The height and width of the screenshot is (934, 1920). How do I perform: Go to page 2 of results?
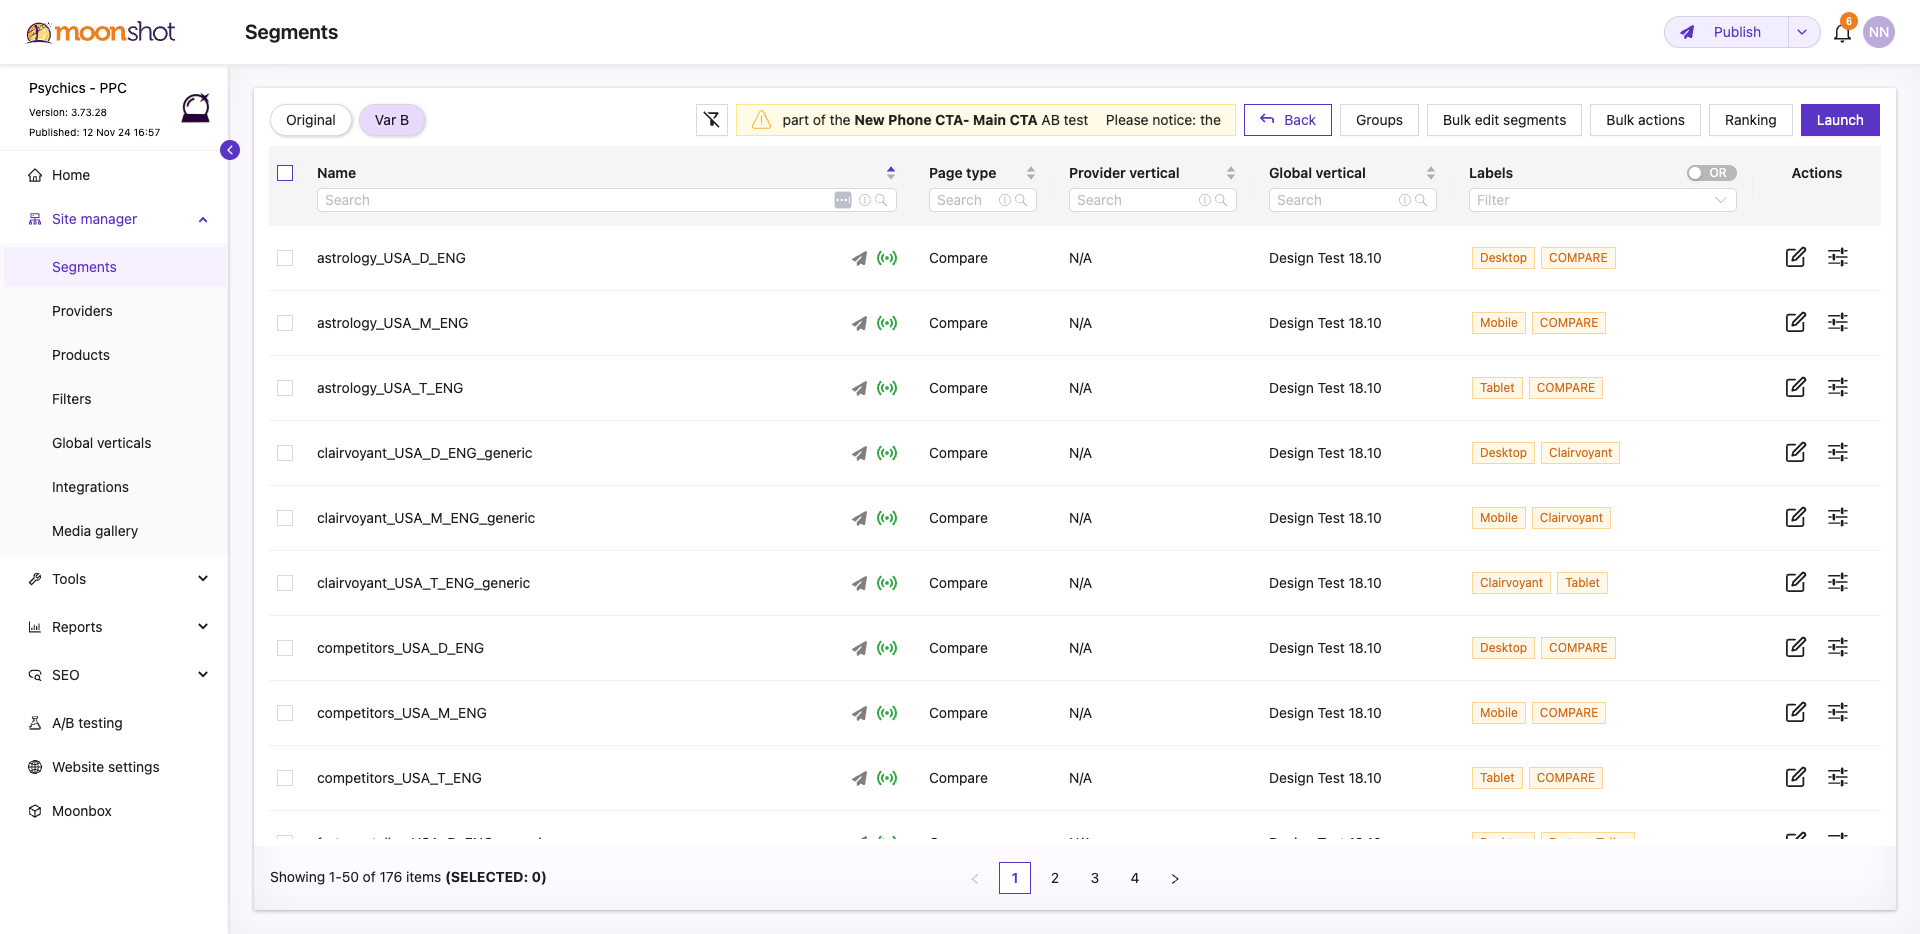1055,878
